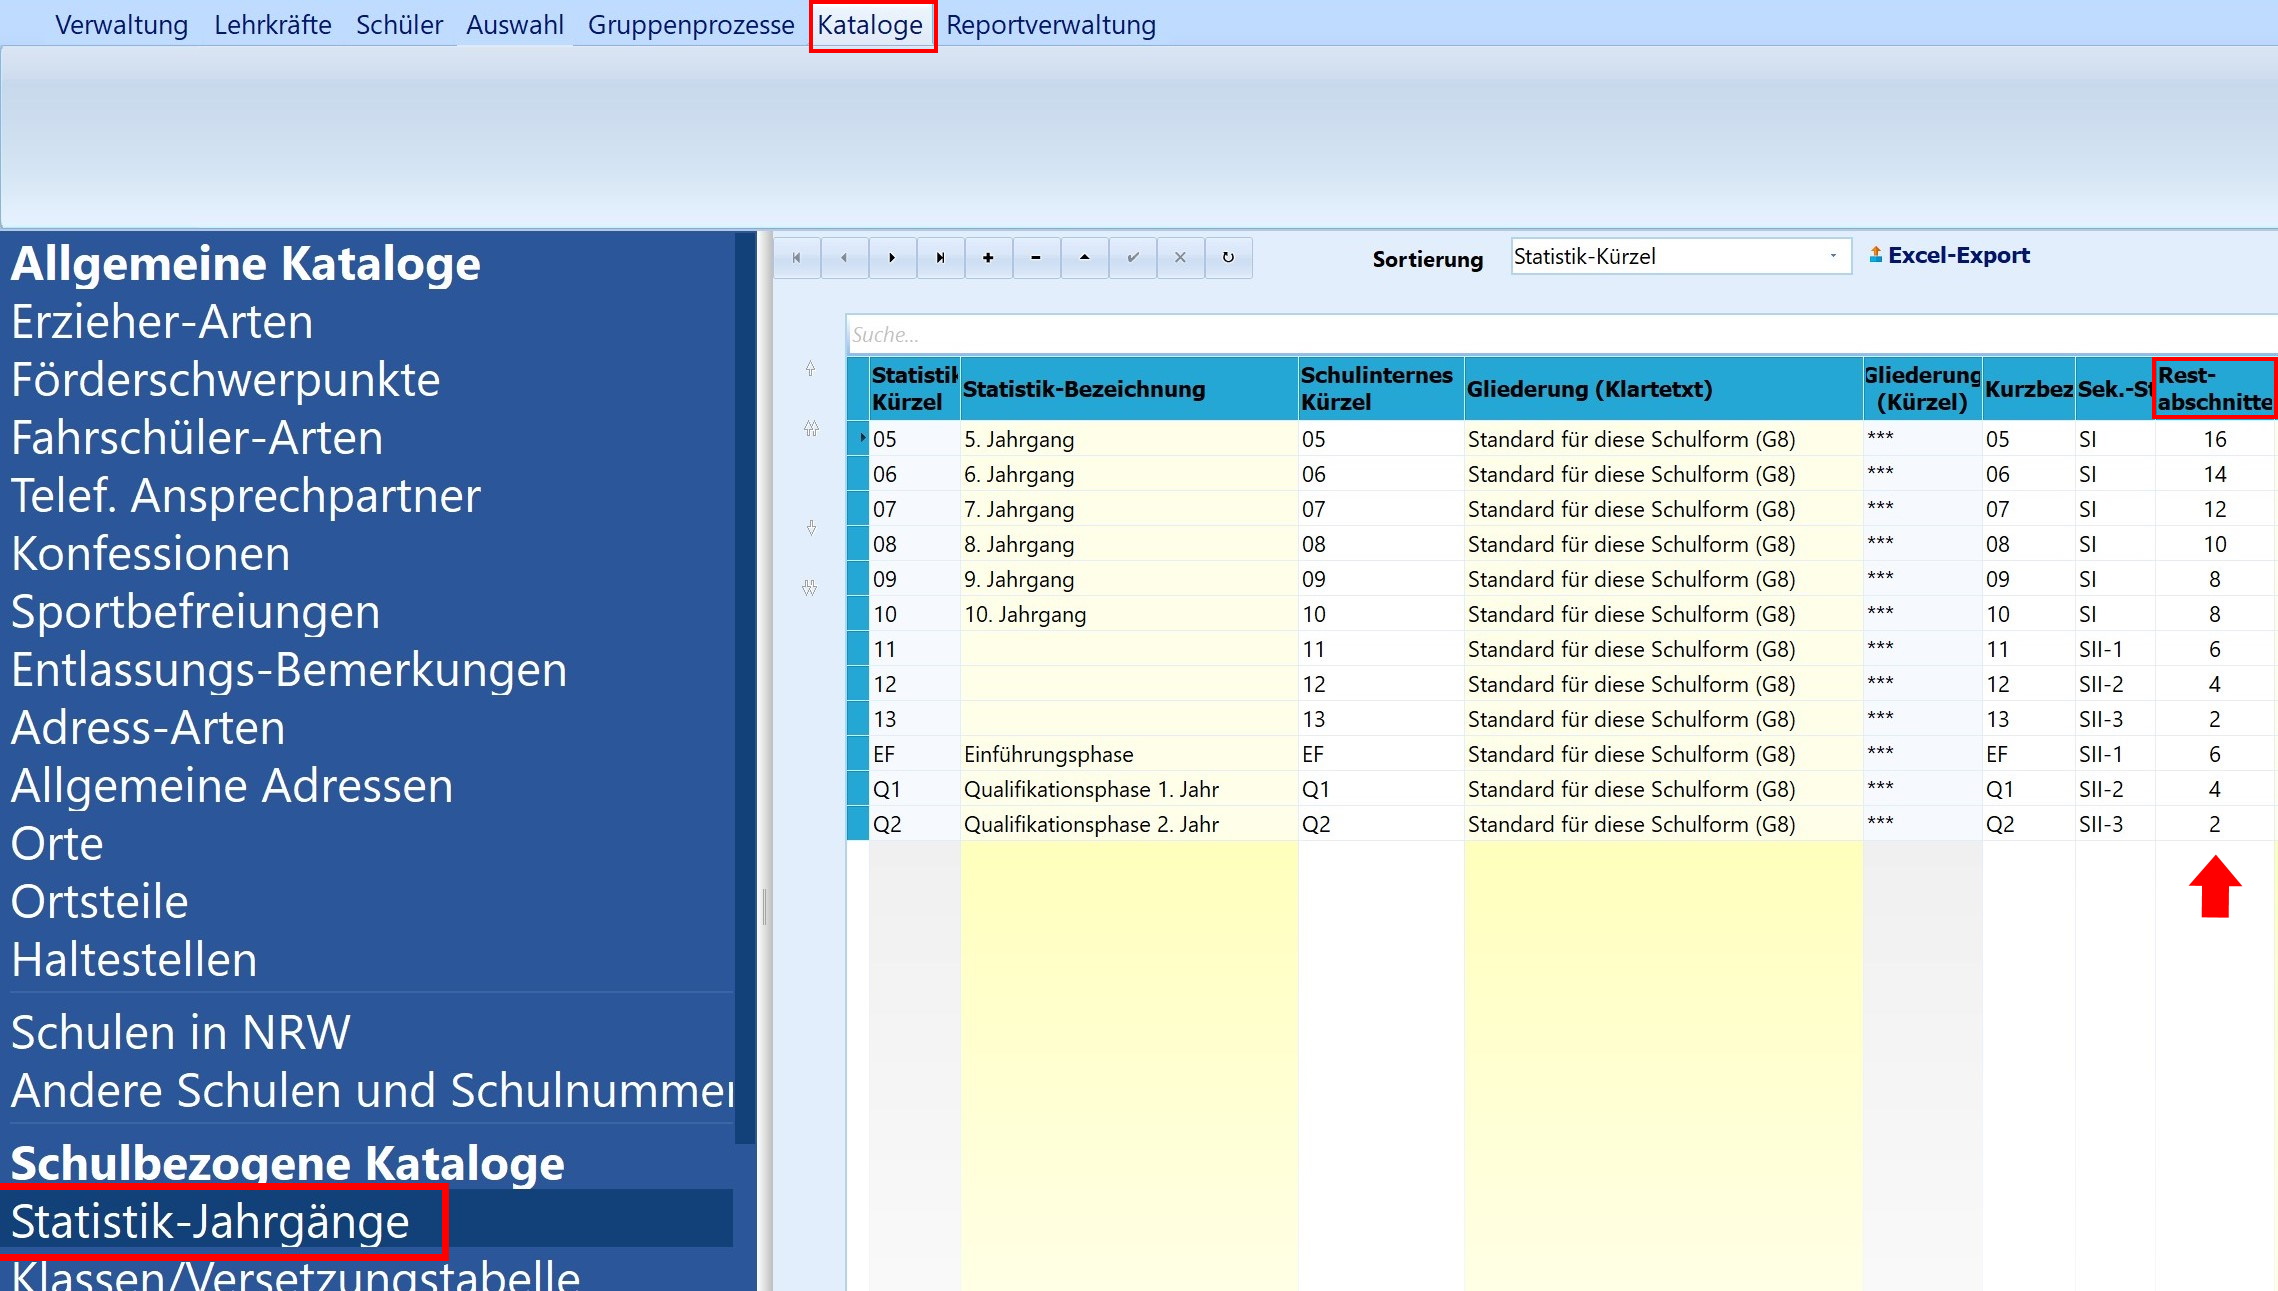This screenshot has width=2278, height=1291.
Task: Click the edit record up-triangle button
Action: click(1084, 258)
